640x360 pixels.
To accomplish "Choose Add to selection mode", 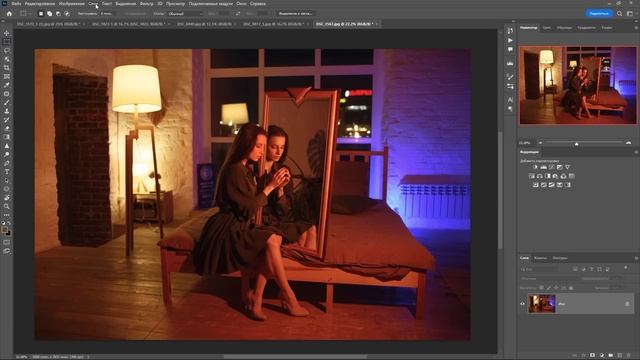I will point(49,13).
